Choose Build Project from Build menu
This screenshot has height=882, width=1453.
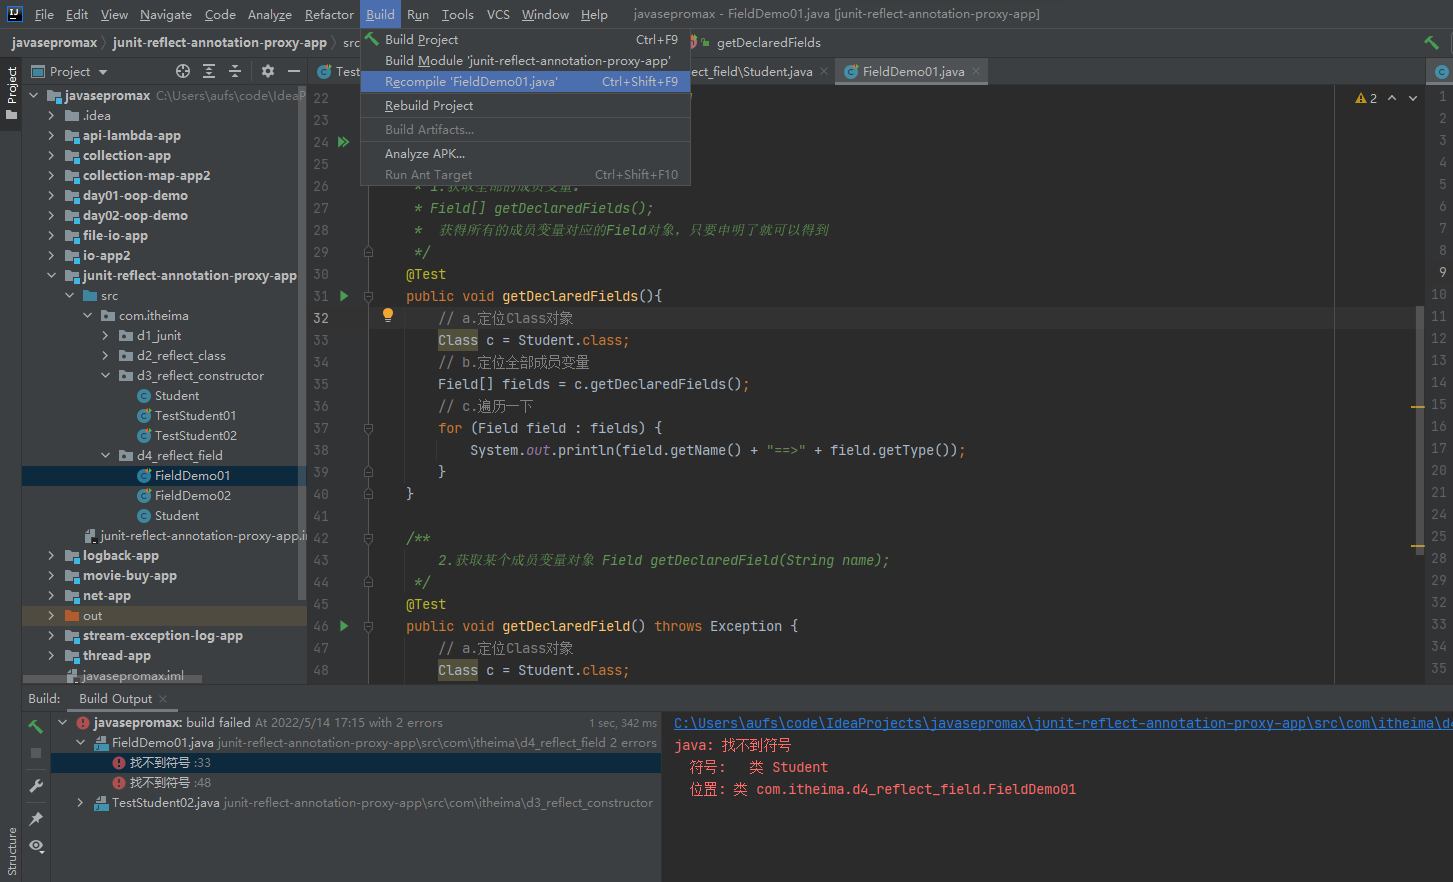[525, 39]
